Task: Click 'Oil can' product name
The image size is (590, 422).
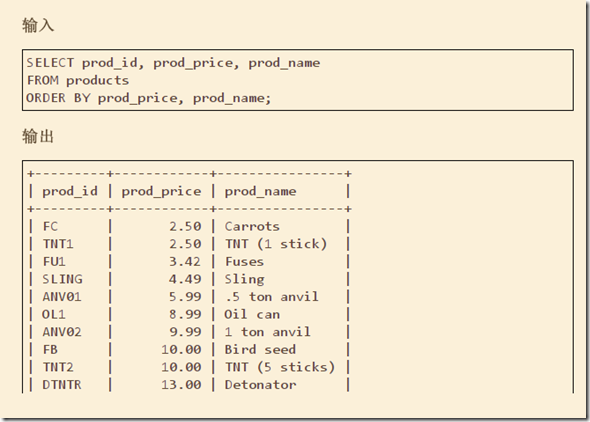Action: pos(252,314)
